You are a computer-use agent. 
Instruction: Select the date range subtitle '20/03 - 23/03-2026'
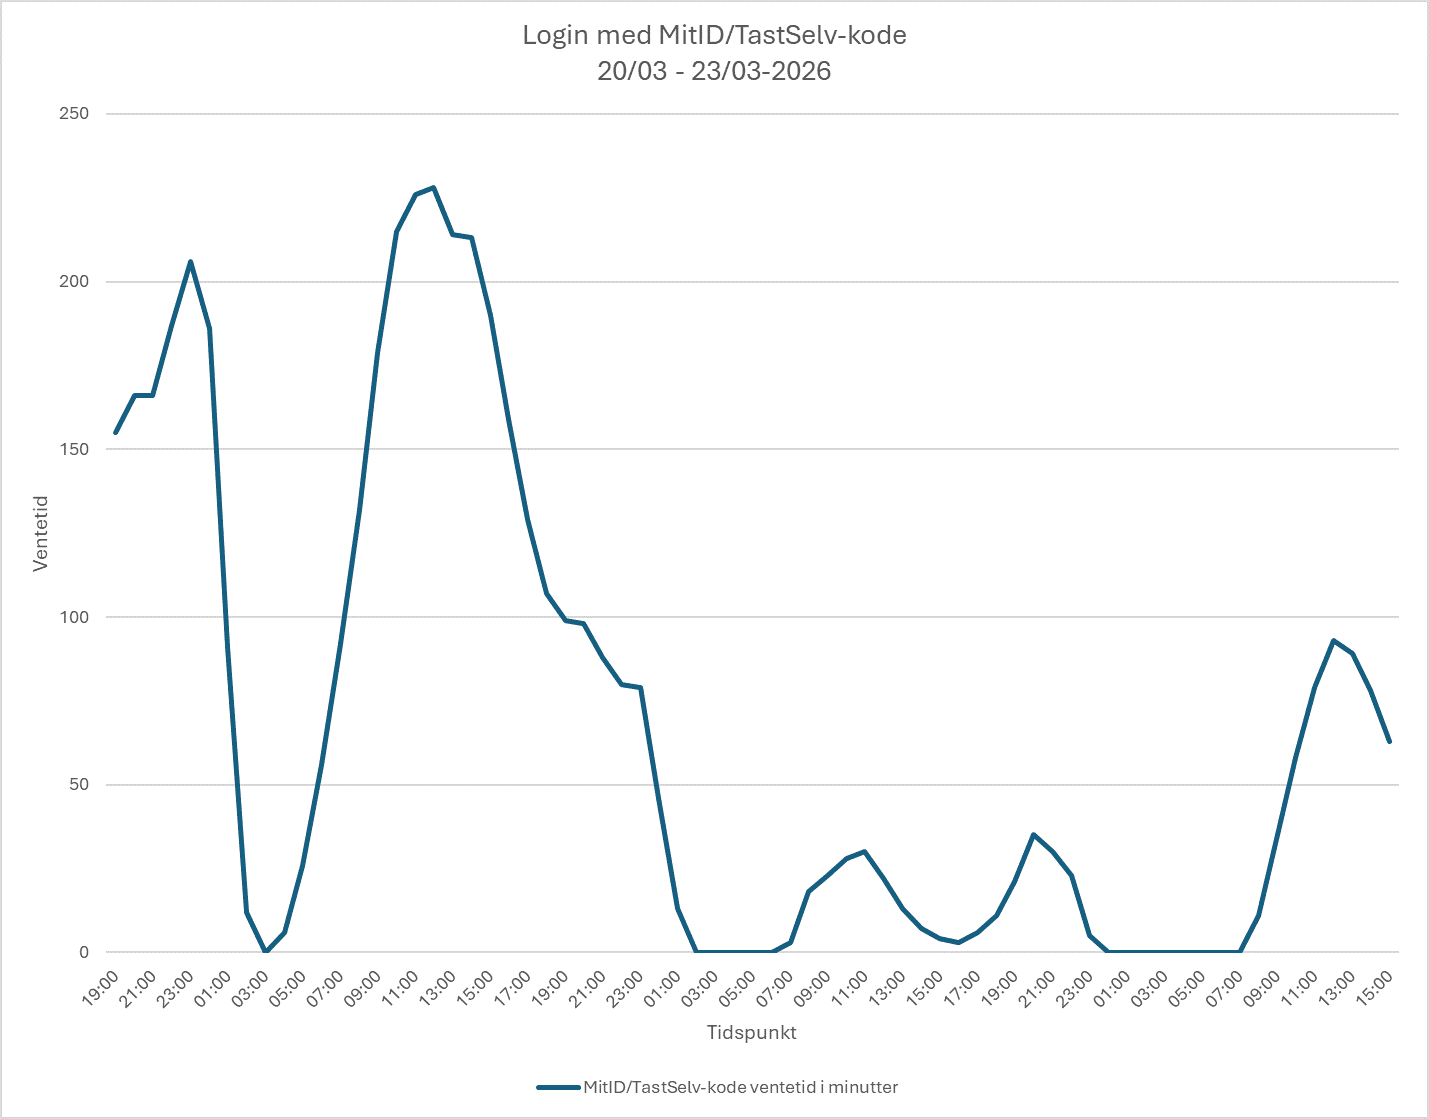714,71
